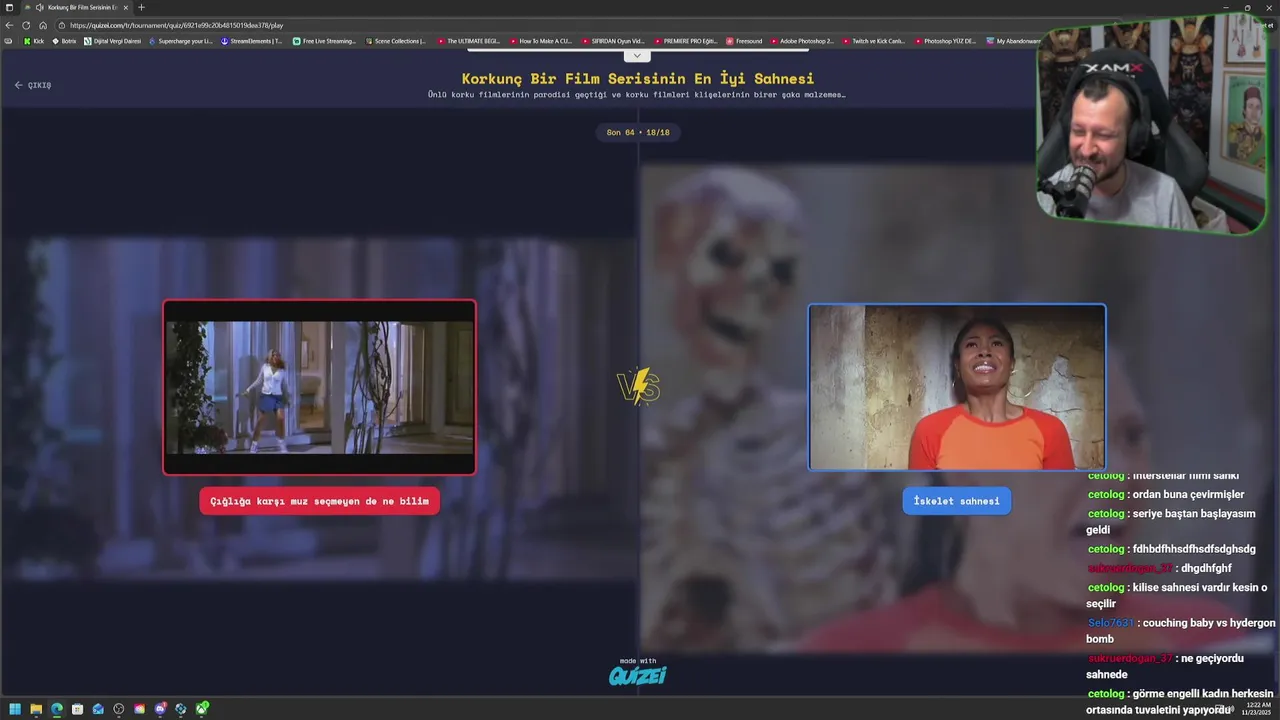Expand the collapsed header chevron tab

point(637,55)
